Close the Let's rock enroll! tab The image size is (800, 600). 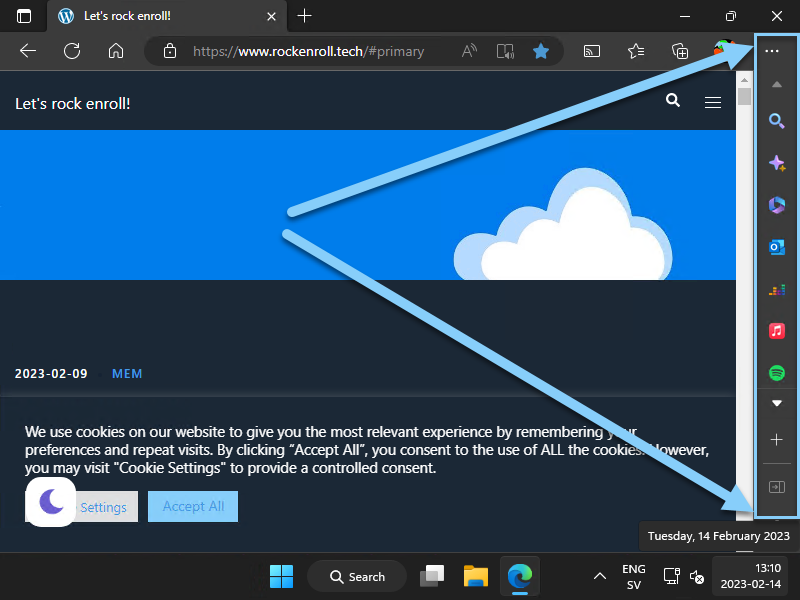coord(271,16)
